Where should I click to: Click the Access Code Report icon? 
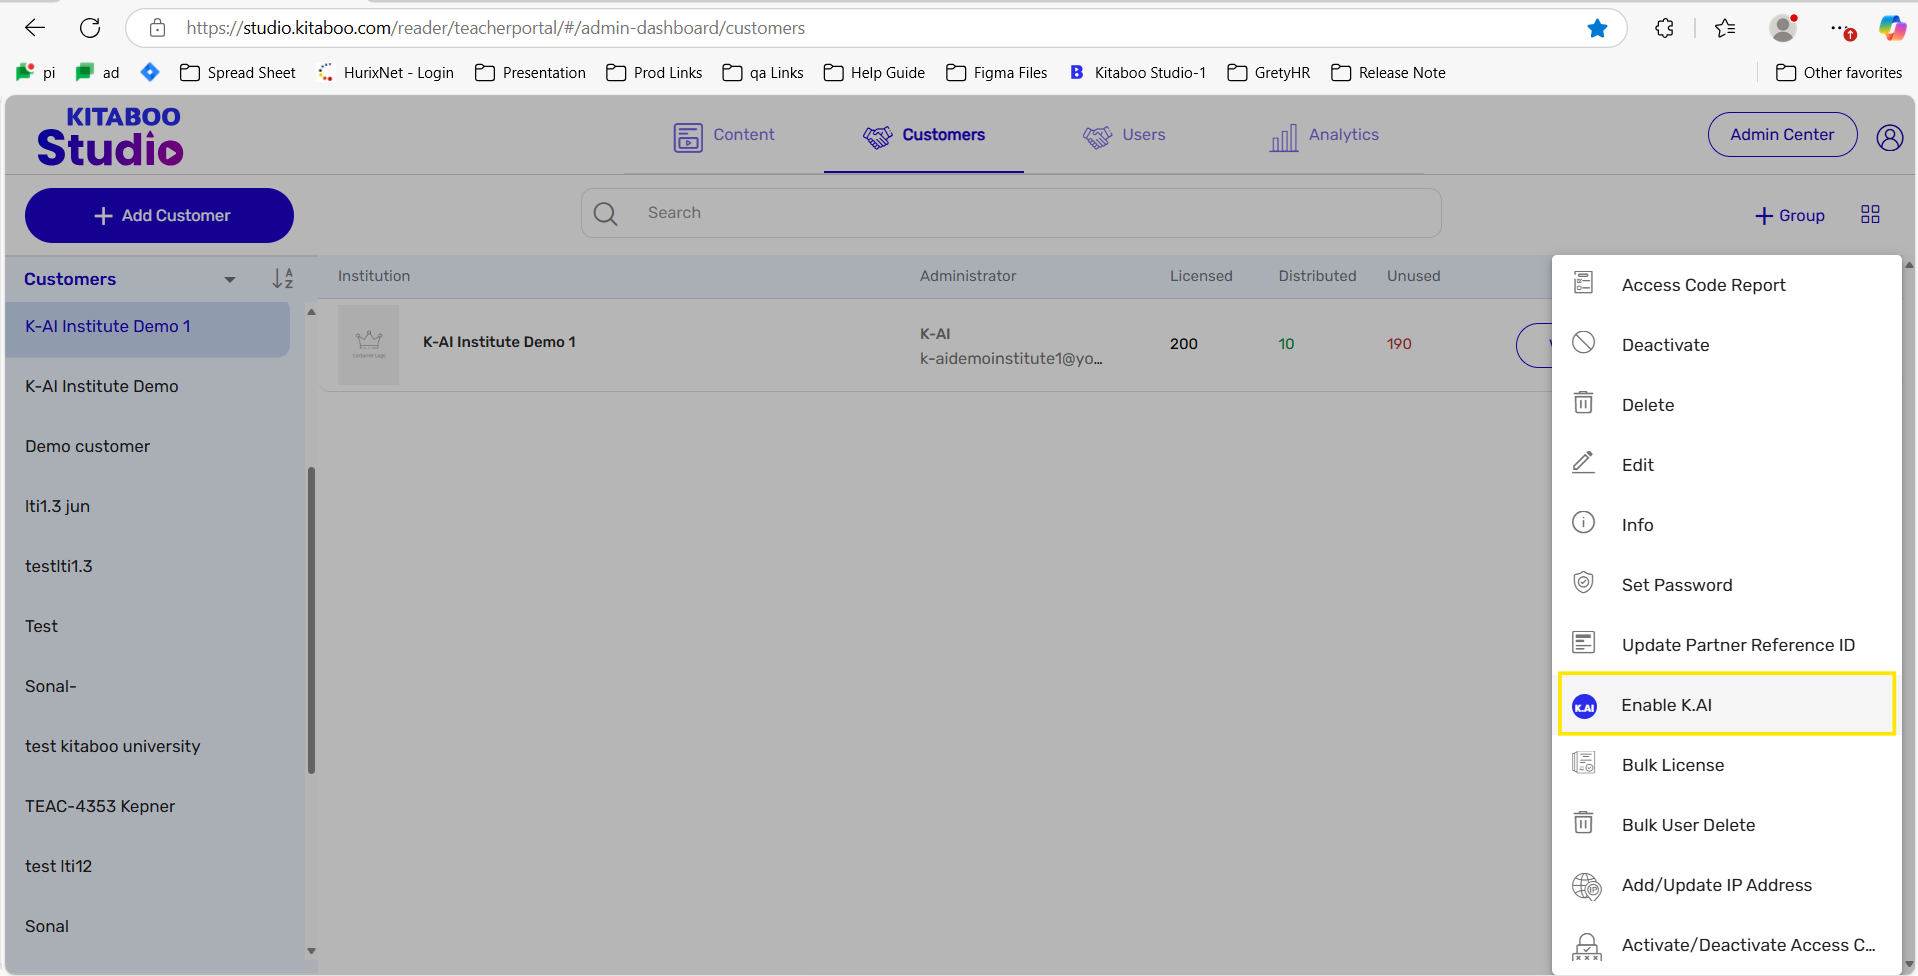[x=1583, y=283]
